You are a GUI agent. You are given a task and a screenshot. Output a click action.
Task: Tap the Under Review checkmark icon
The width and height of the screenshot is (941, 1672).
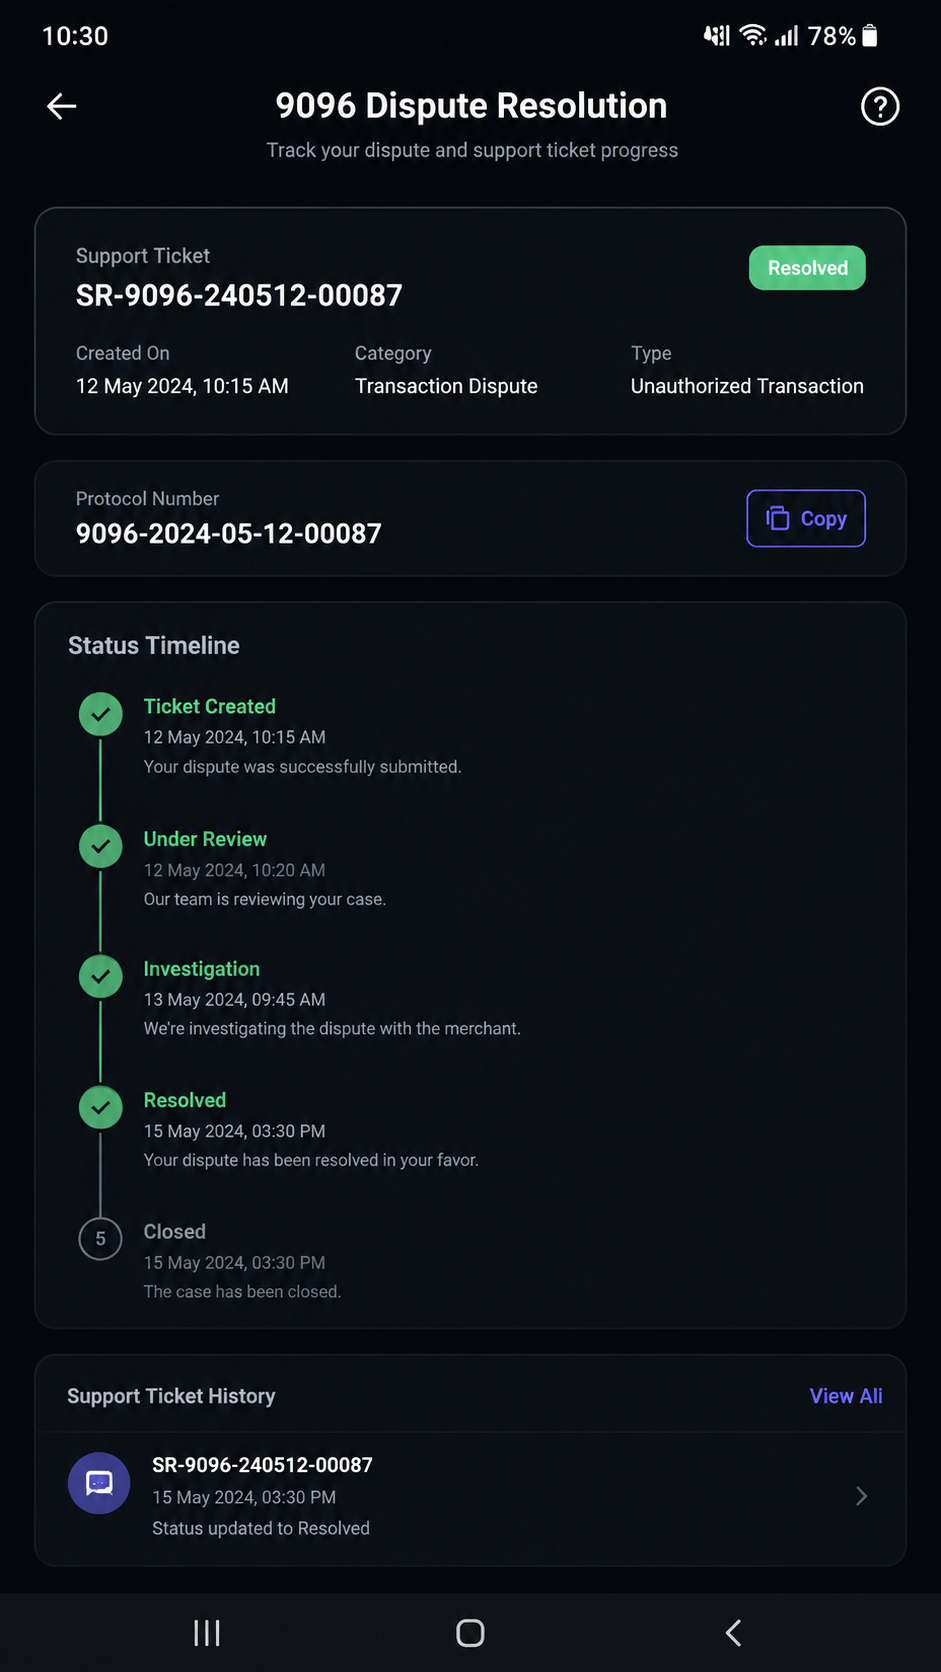[101, 846]
